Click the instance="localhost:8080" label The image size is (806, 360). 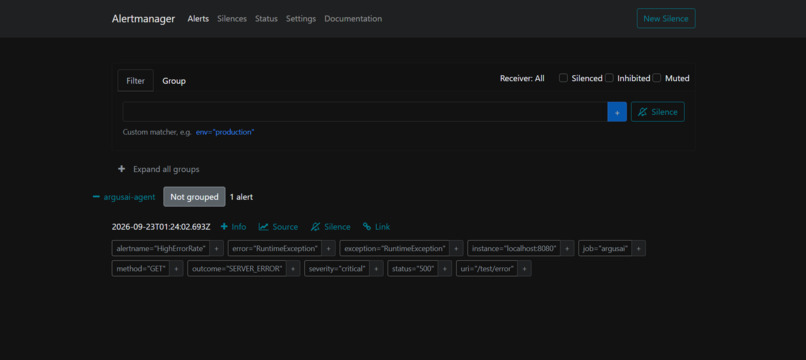(x=514, y=248)
